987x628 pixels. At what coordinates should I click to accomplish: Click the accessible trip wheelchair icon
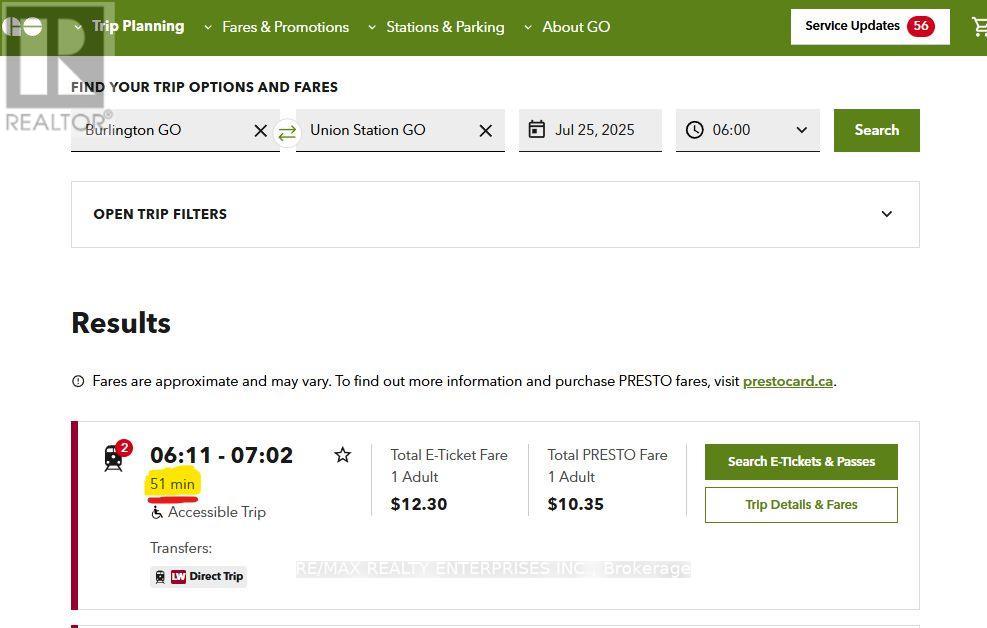157,513
